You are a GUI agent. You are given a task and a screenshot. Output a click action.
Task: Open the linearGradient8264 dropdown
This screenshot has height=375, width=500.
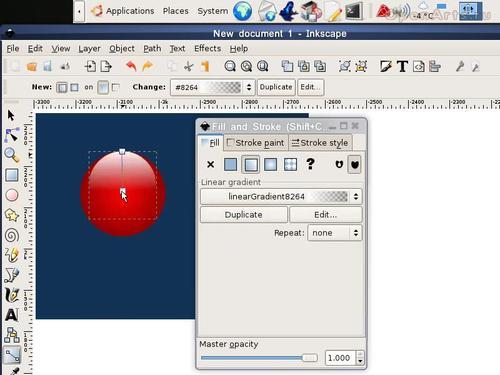point(281,196)
